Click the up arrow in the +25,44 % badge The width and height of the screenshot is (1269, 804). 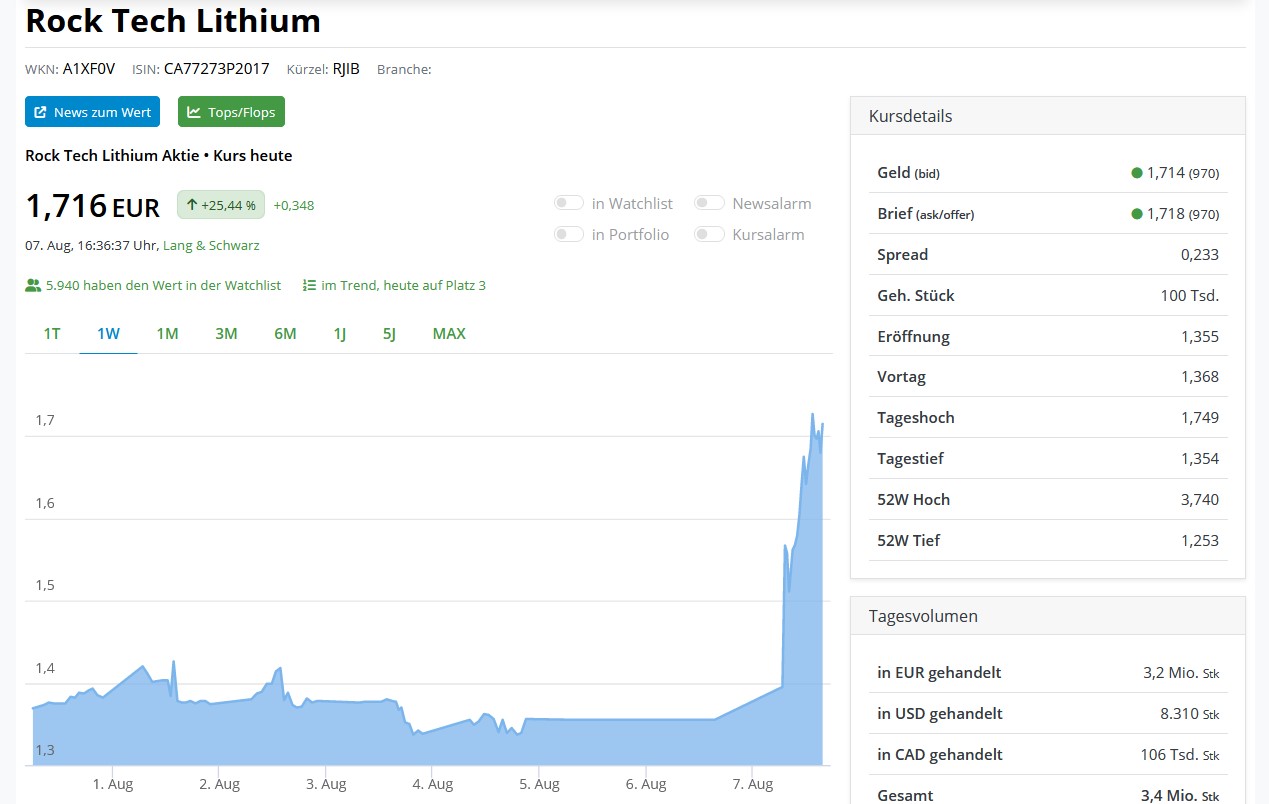pos(192,205)
